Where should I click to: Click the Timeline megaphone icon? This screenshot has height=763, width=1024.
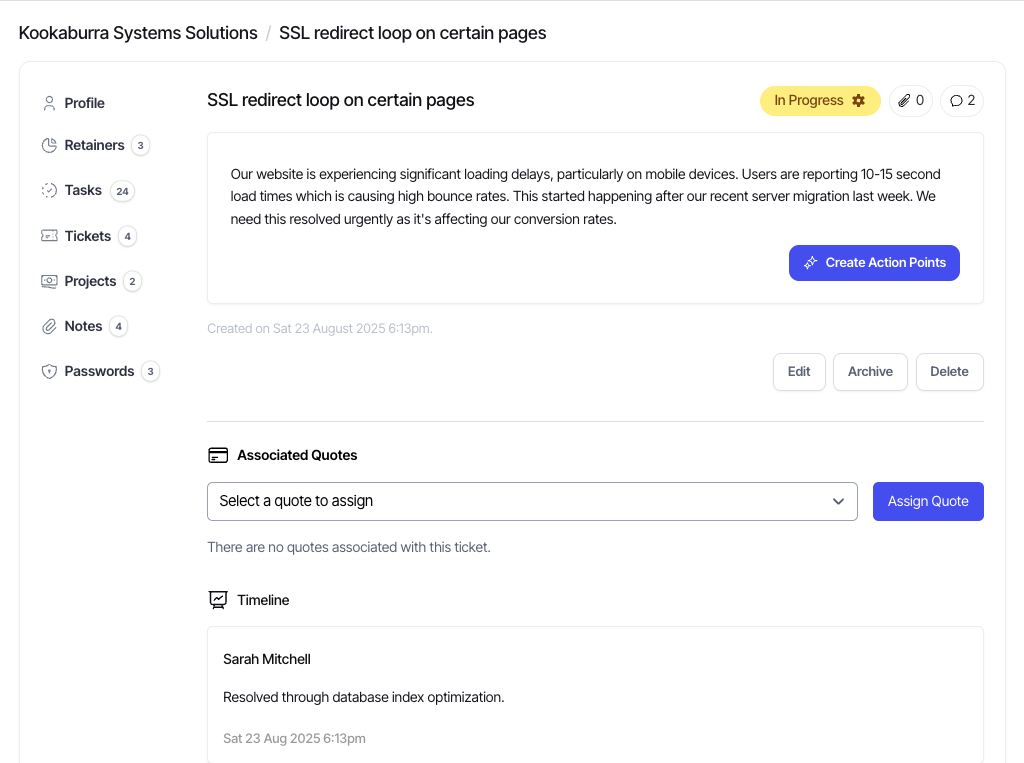tap(218, 599)
